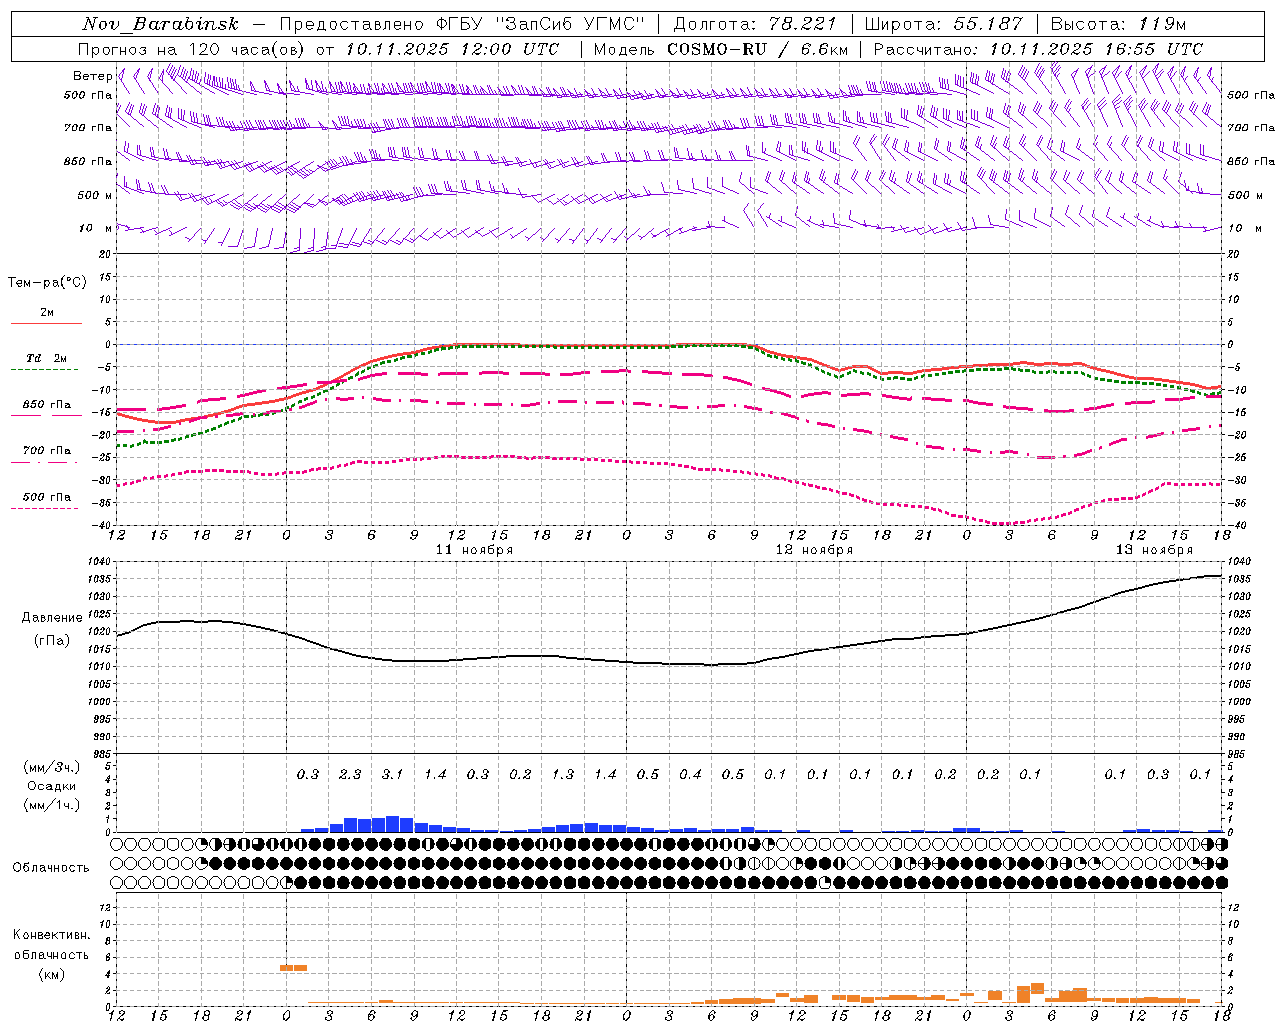Click the Nov_Barabinsk station title

pos(161,24)
